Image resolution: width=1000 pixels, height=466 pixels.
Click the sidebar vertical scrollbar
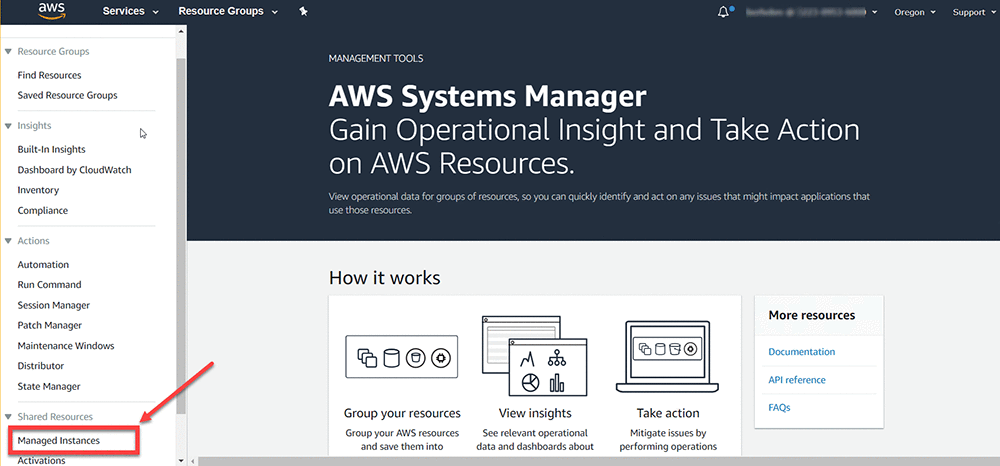181,236
